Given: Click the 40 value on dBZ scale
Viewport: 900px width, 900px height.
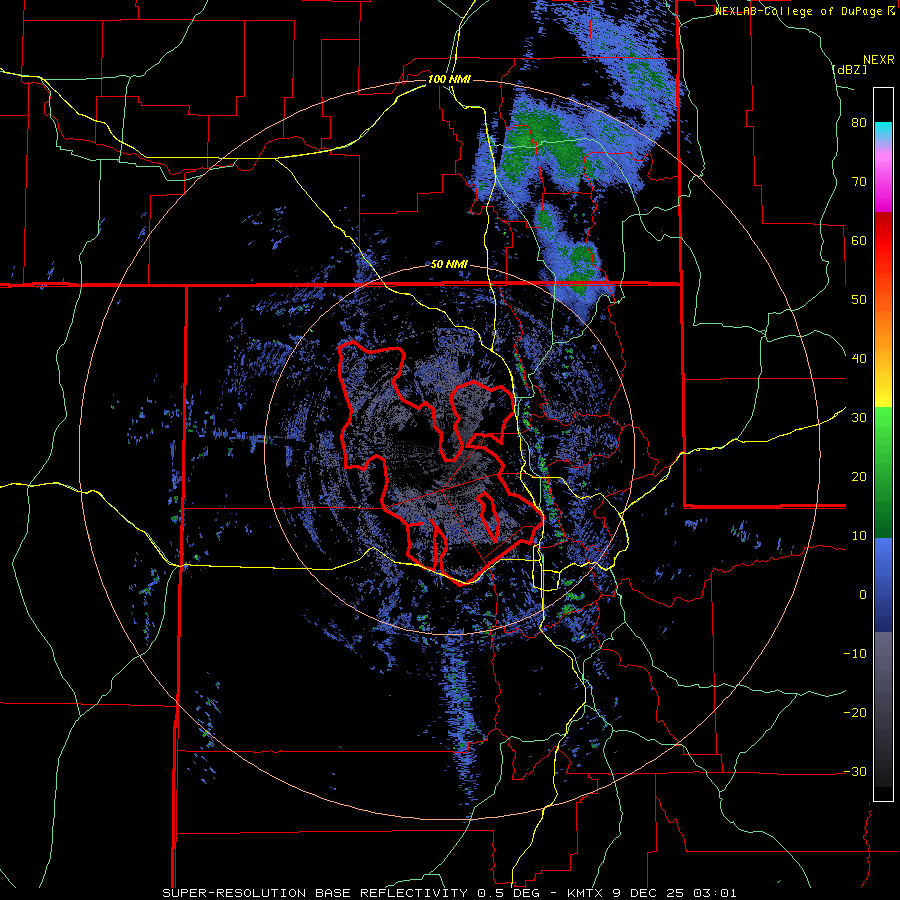Looking at the screenshot, I should coord(859,359).
